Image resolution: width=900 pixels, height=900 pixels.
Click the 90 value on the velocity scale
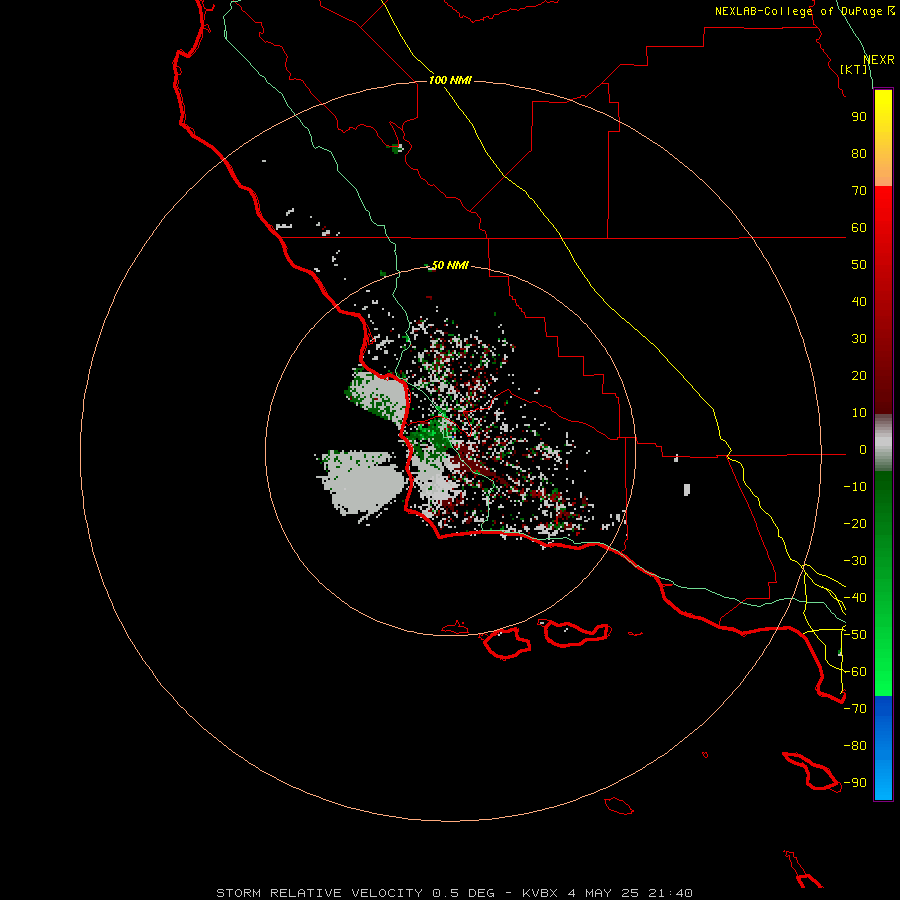[859, 117]
